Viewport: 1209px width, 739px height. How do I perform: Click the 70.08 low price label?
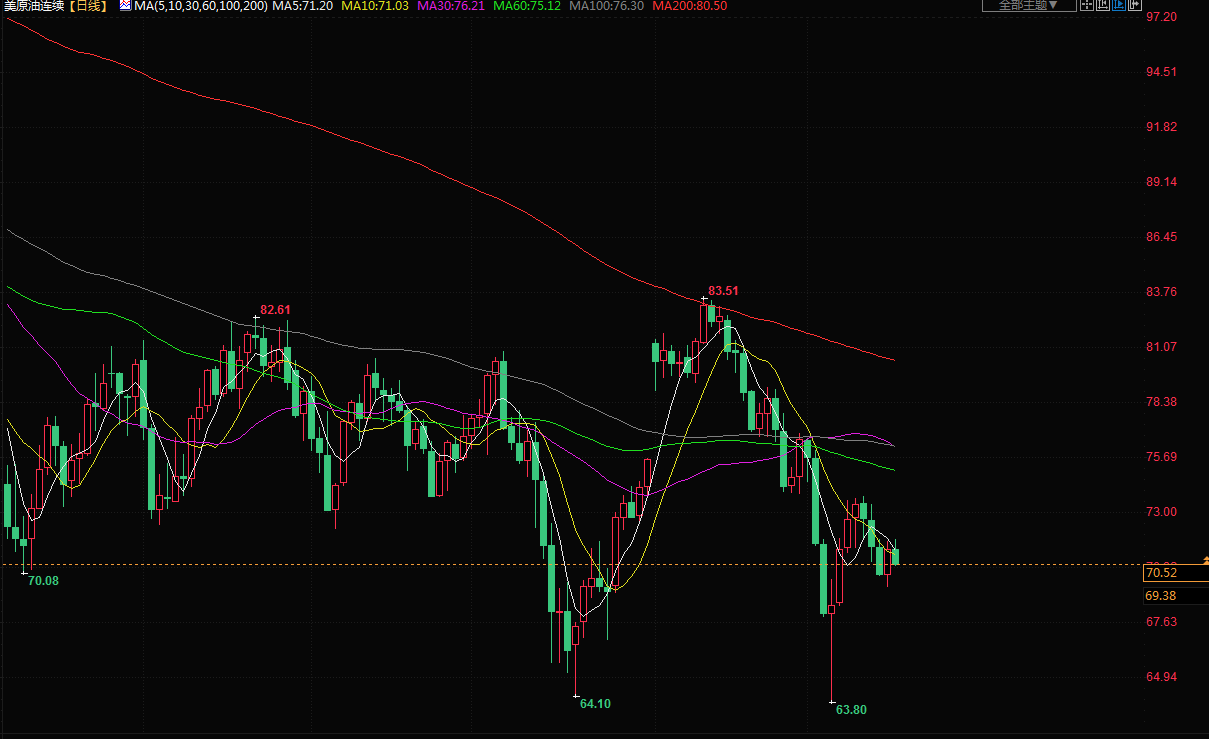point(43,581)
